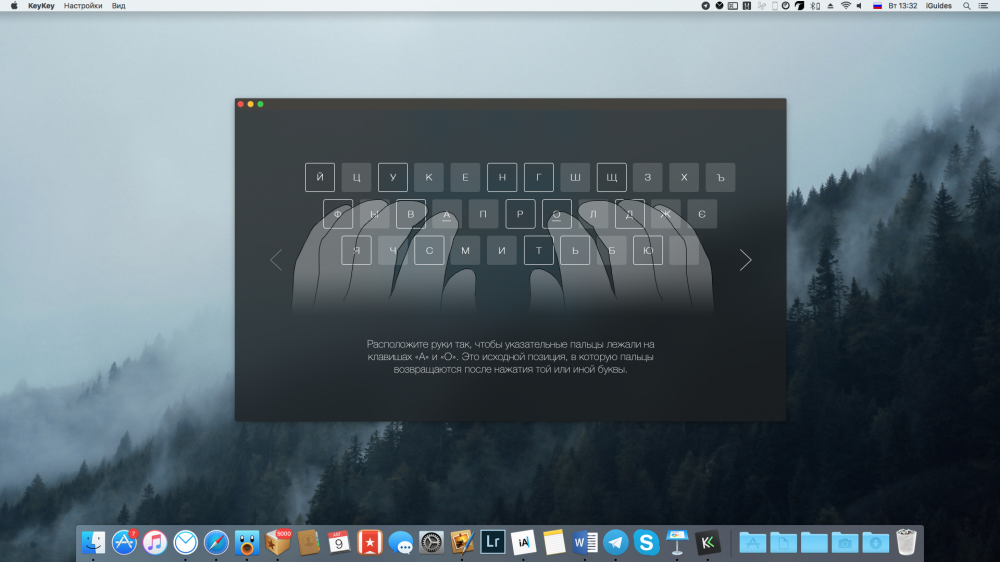This screenshot has width=1000, height=562.
Task: Go to the next tutorial slide arrow
Action: [745, 260]
